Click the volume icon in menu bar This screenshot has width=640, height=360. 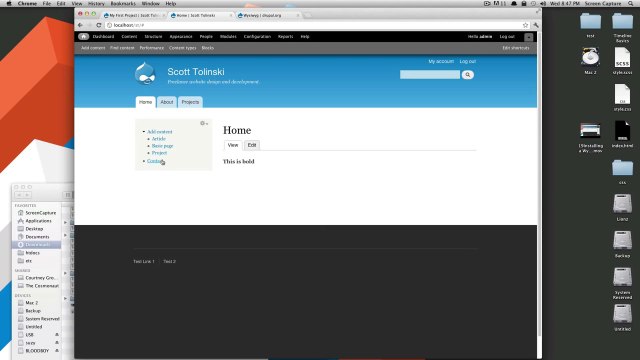[543, 3]
